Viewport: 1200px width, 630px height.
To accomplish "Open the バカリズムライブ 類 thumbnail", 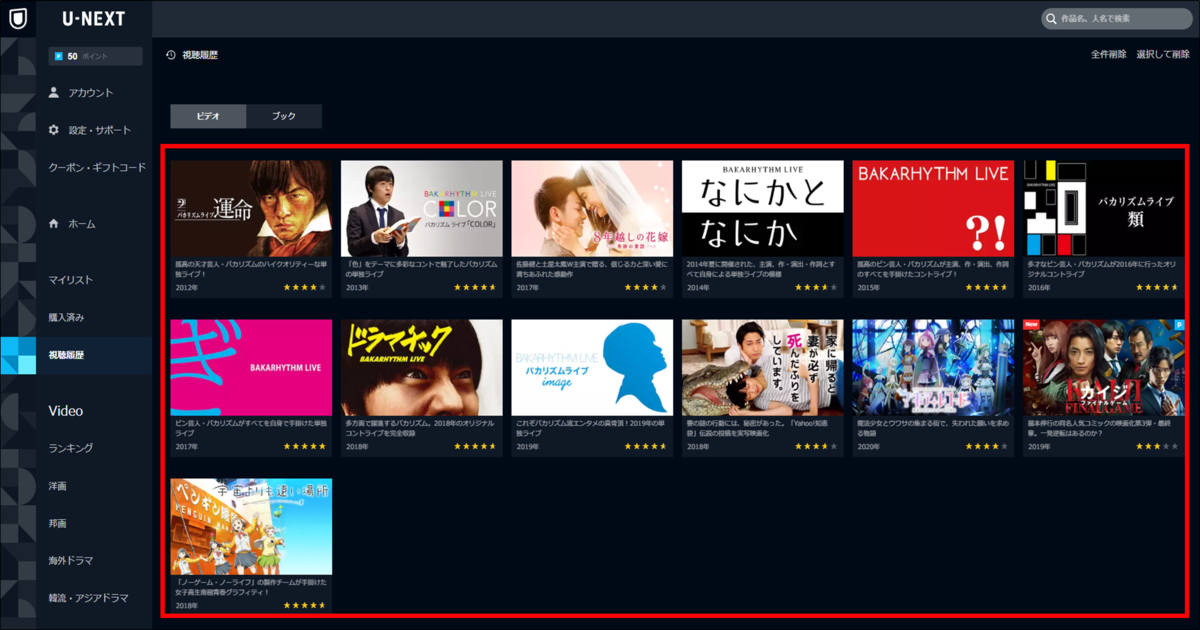I will pyautogui.click(x=1103, y=208).
